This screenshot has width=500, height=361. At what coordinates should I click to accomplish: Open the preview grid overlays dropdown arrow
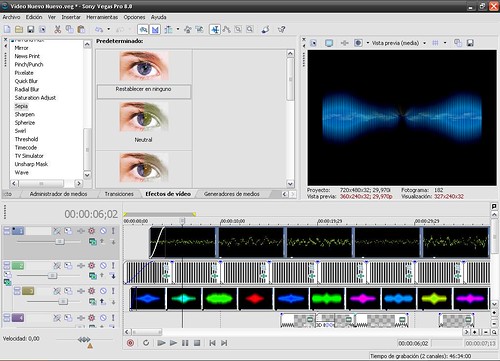445,43
